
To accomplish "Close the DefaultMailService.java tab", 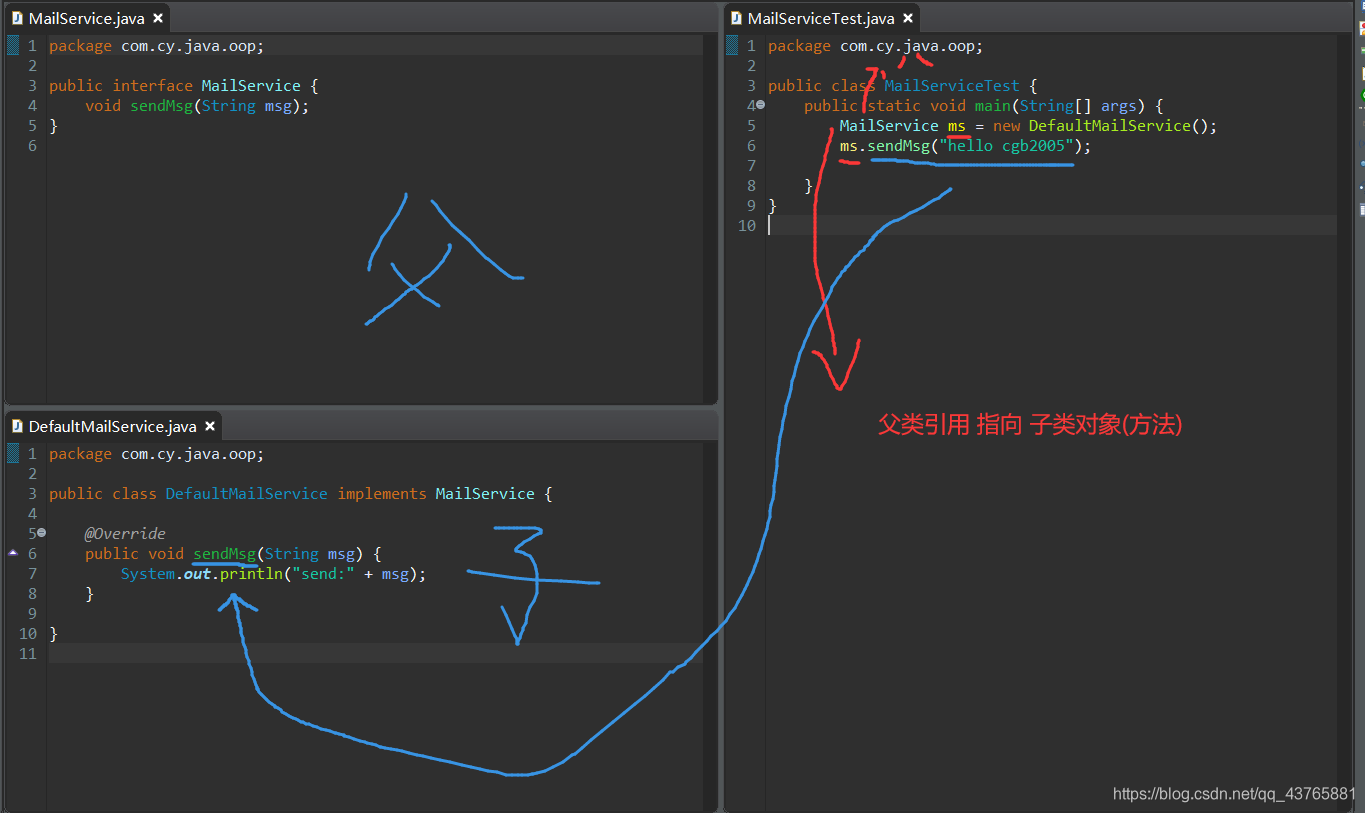I will 210,426.
